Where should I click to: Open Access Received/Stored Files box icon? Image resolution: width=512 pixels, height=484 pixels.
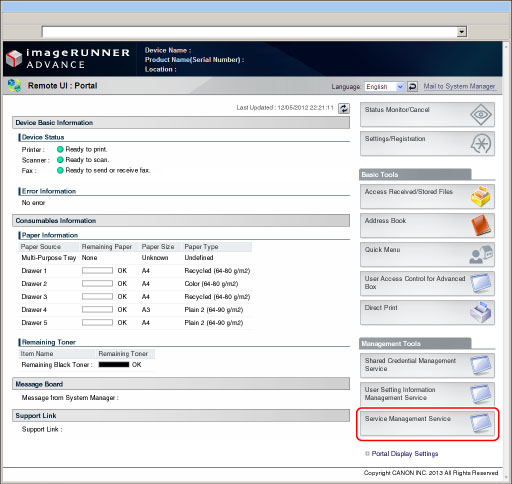point(481,196)
